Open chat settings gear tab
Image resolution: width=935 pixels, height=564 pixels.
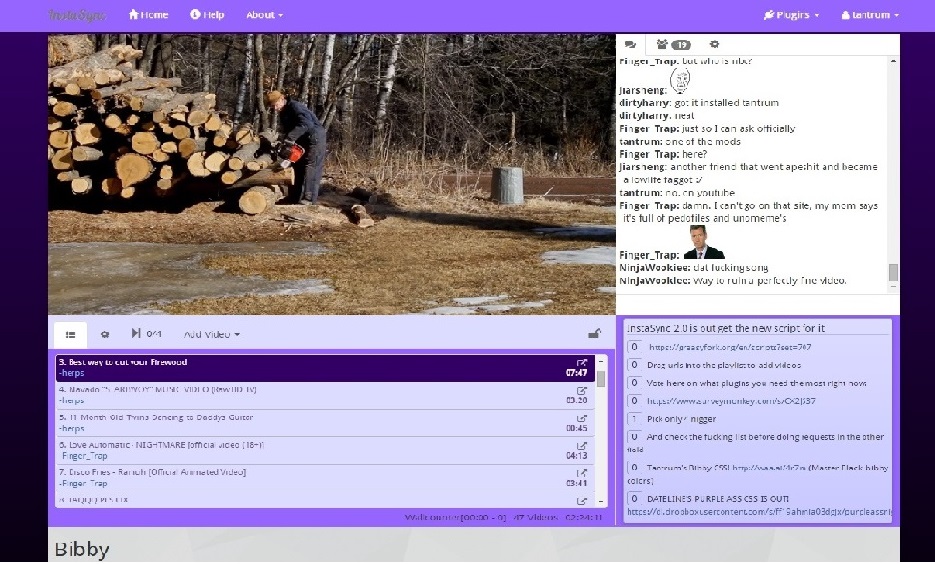(x=714, y=44)
